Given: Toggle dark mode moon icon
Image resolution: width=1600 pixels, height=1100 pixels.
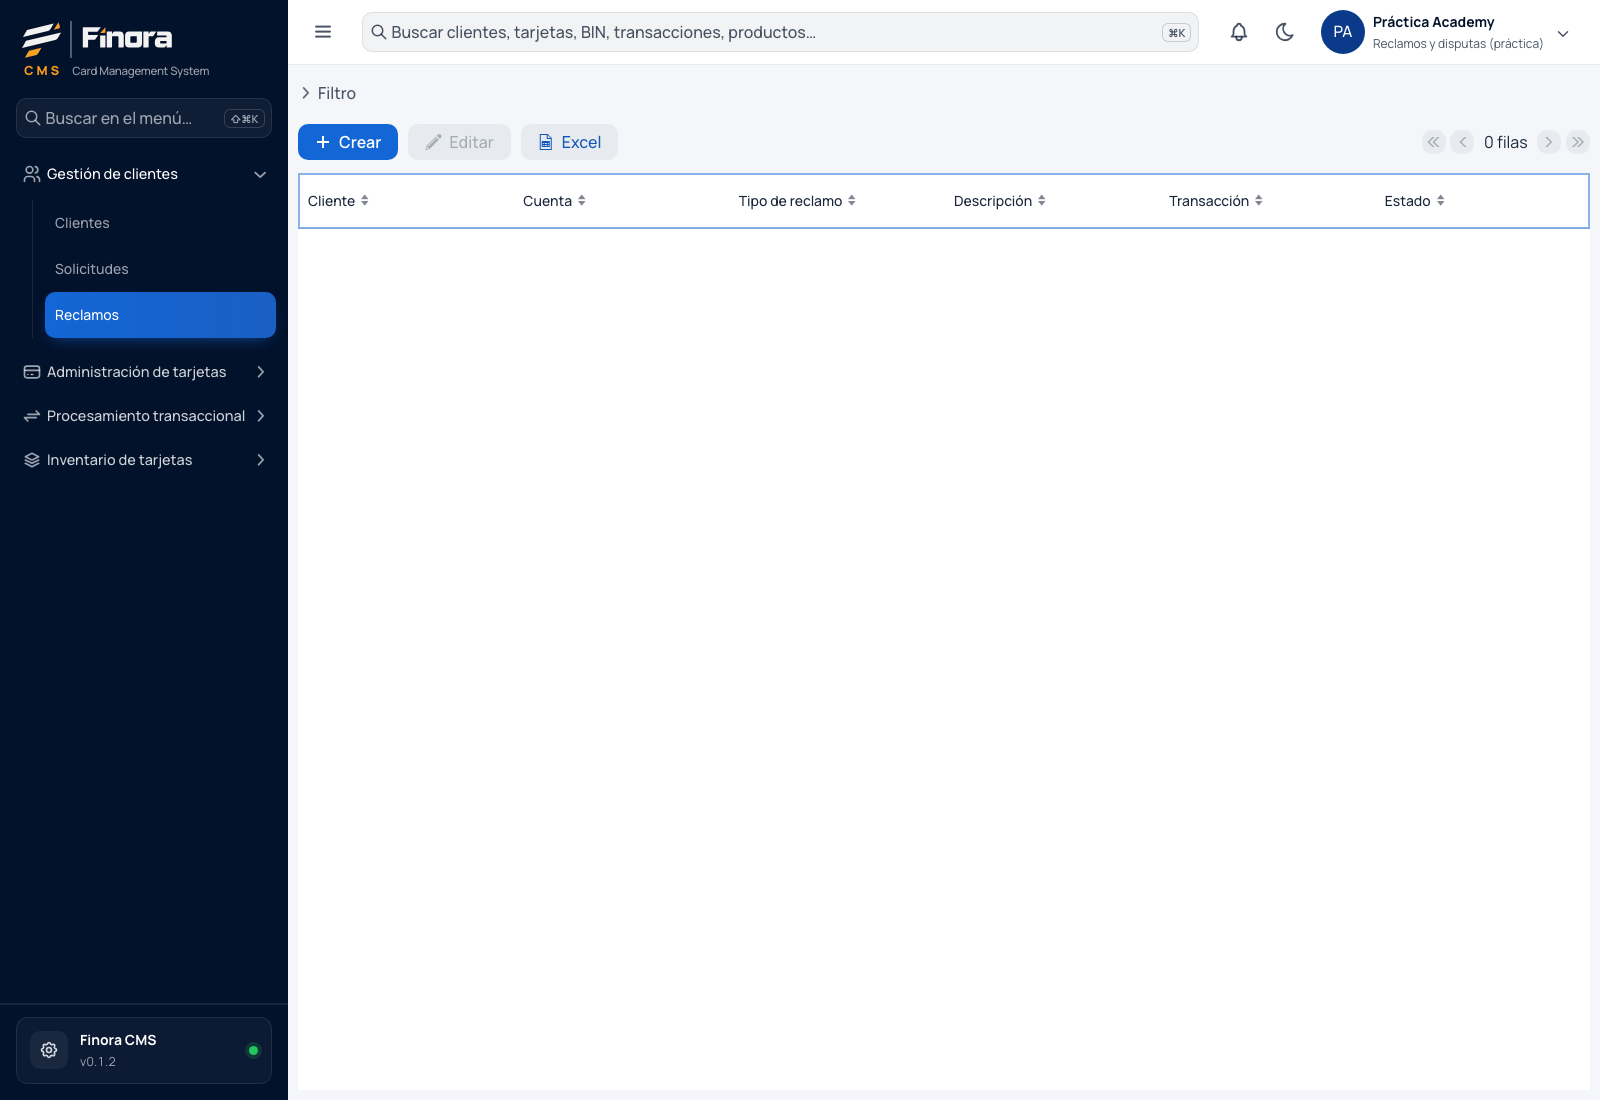Looking at the screenshot, I should coord(1285,32).
